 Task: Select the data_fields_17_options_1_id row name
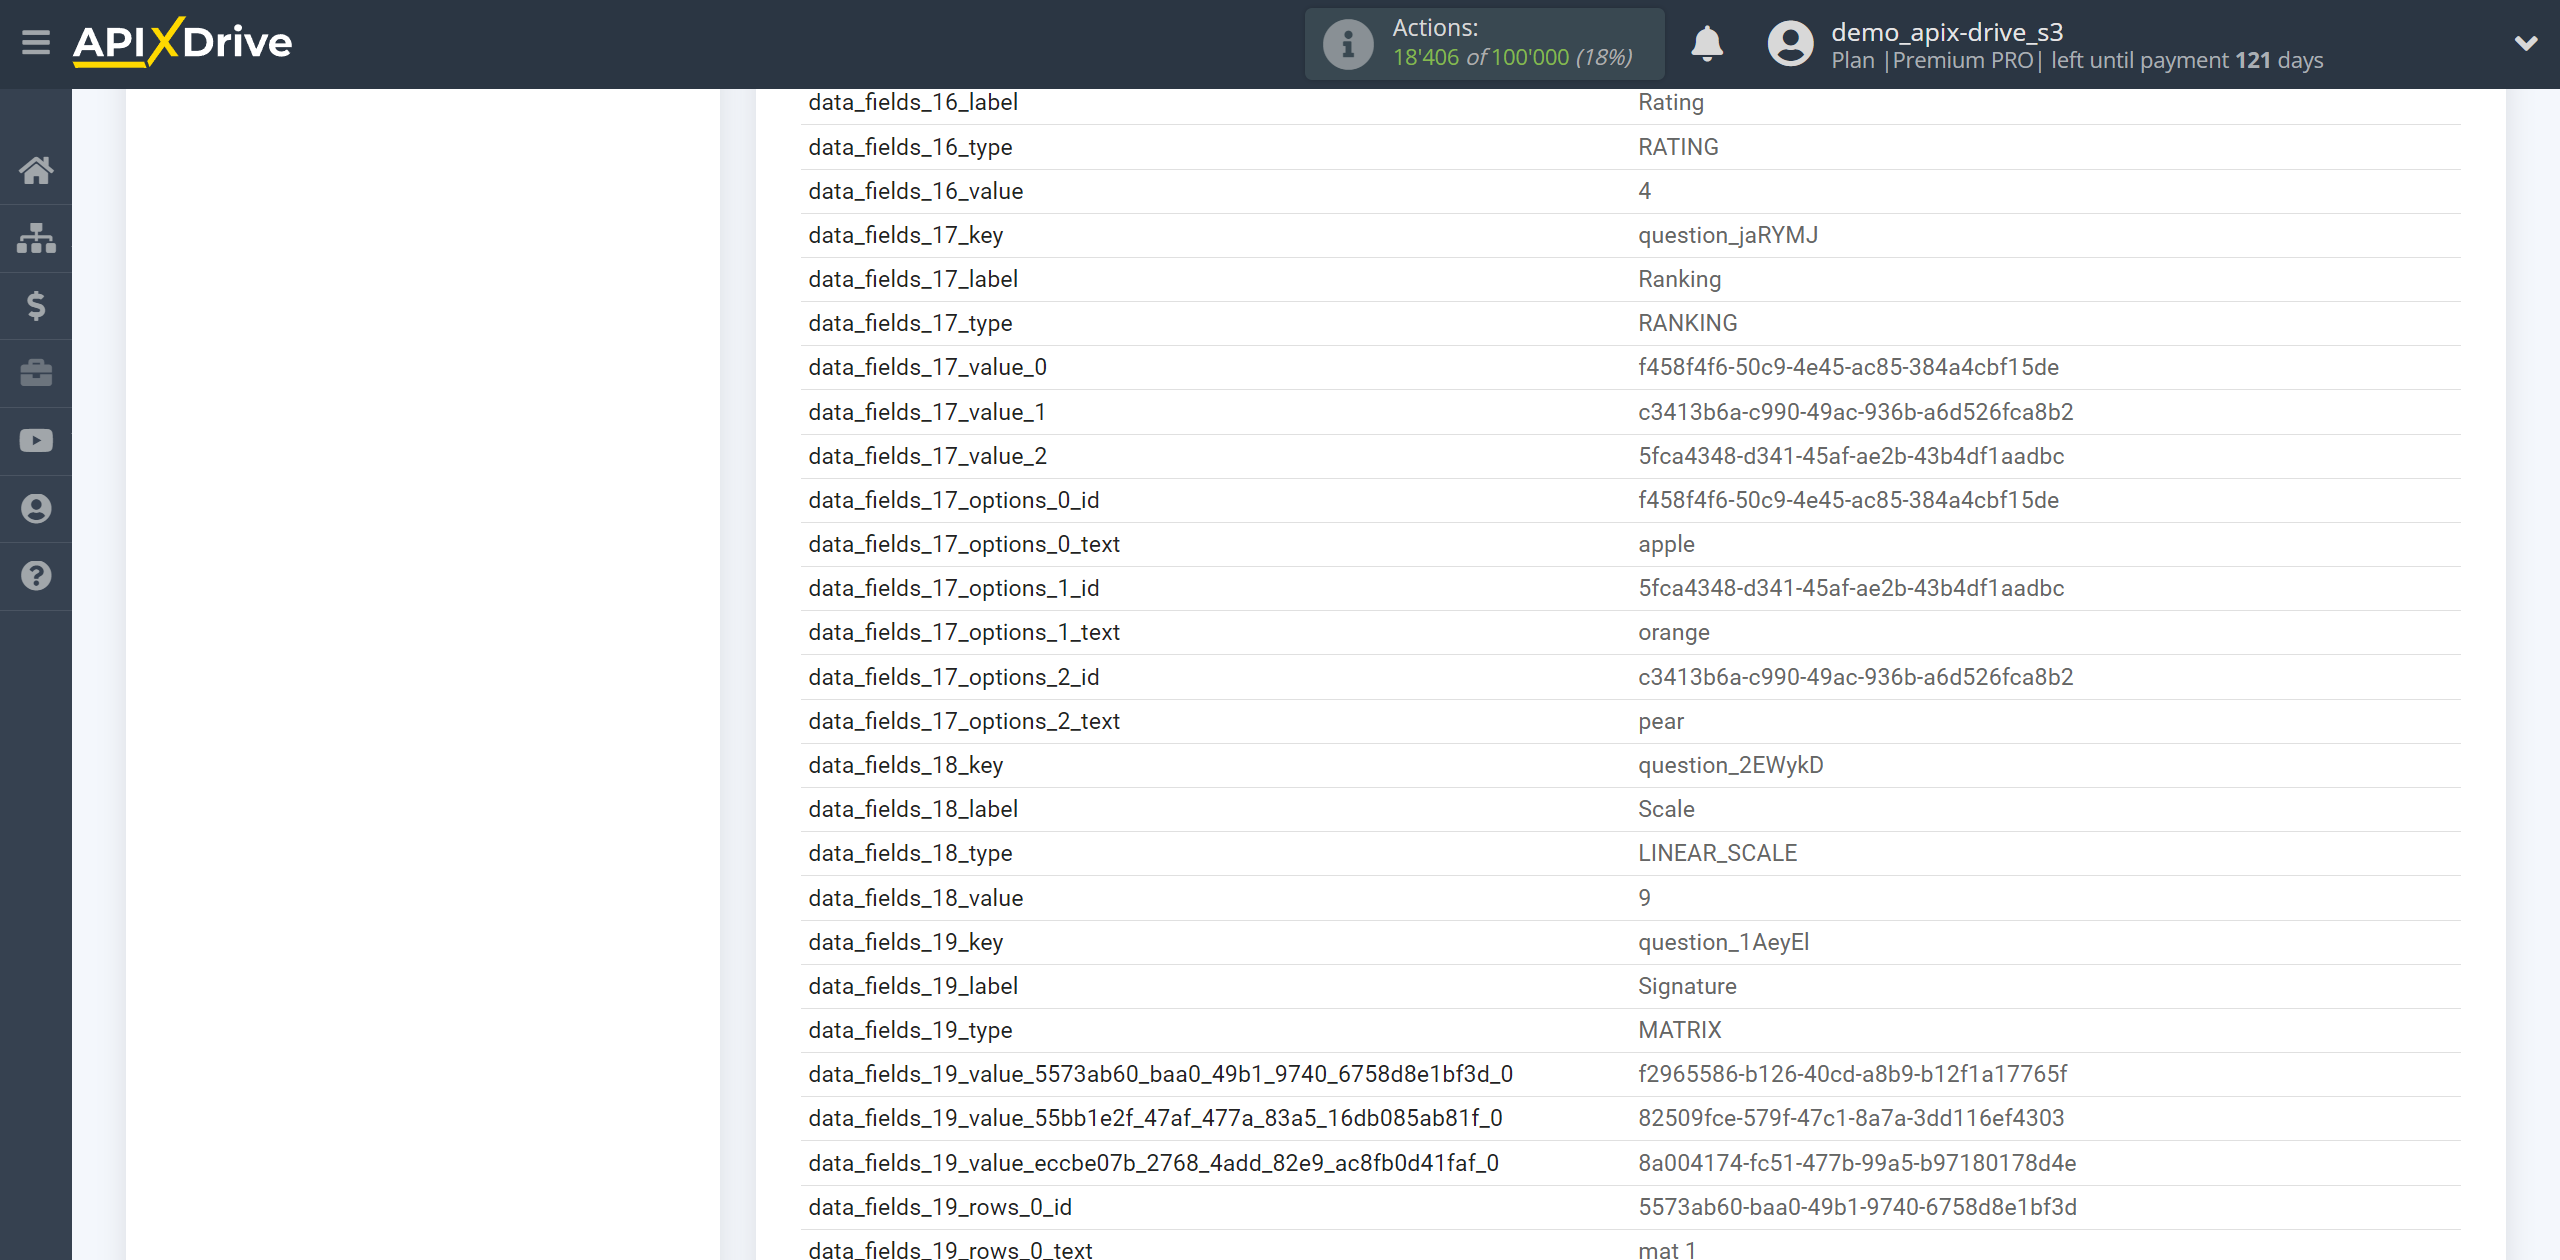(953, 588)
